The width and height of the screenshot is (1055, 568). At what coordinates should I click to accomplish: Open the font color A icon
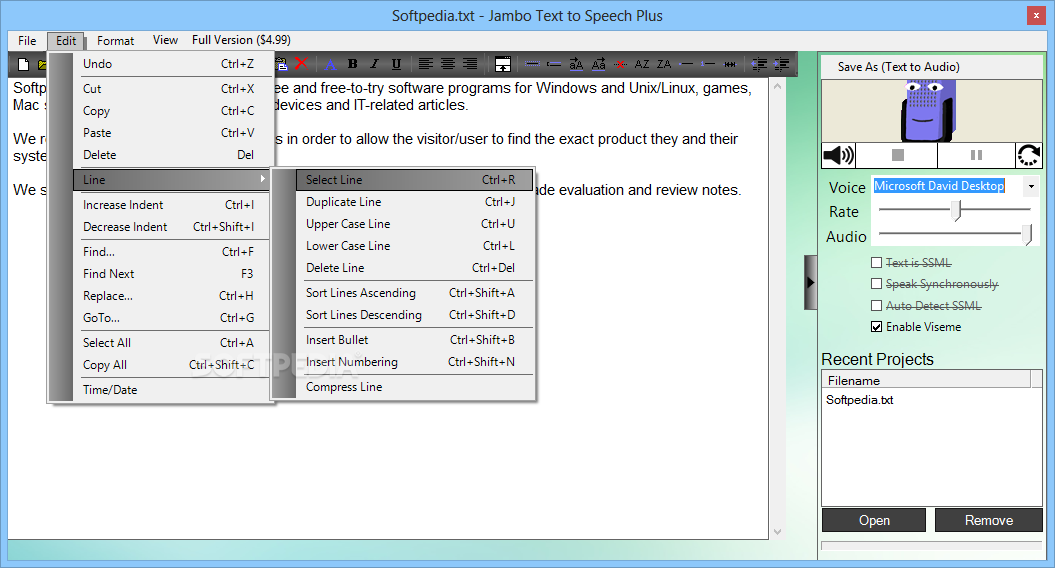330,65
